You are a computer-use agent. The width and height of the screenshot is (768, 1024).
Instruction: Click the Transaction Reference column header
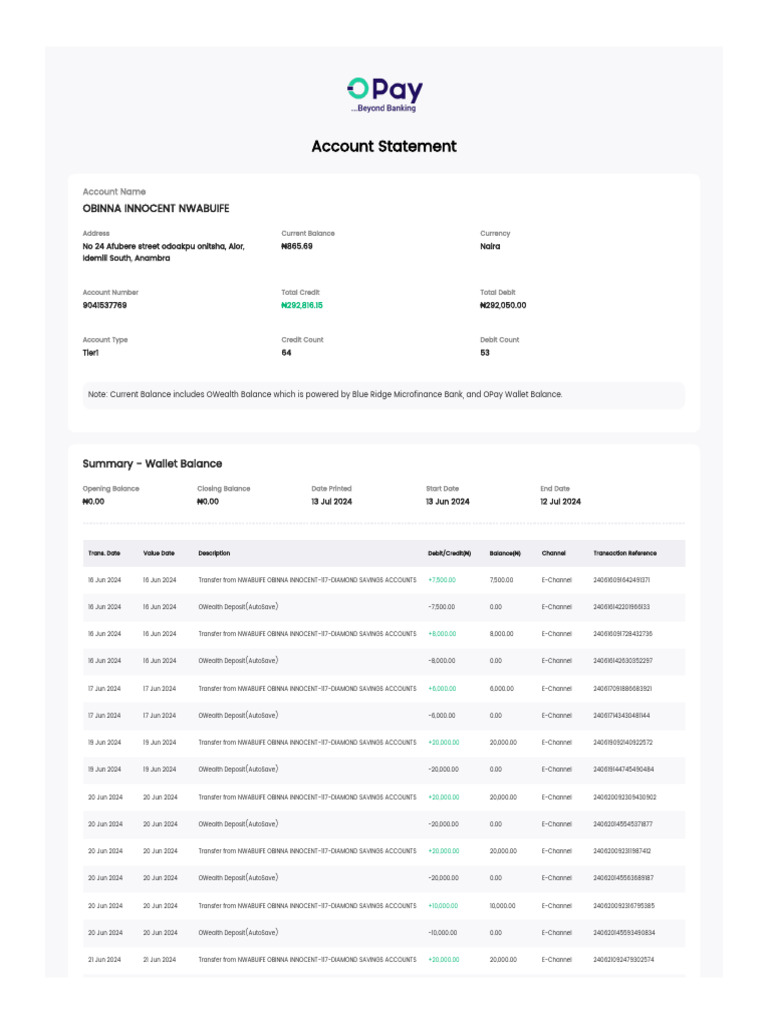coord(625,553)
